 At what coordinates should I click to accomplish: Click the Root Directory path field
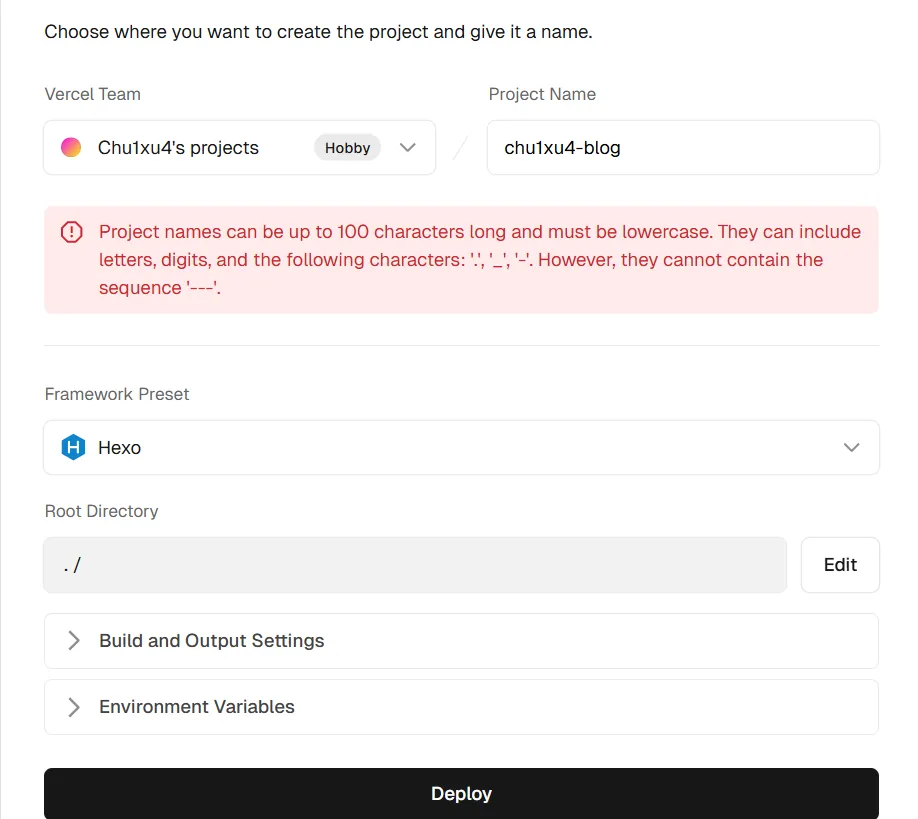click(414, 566)
